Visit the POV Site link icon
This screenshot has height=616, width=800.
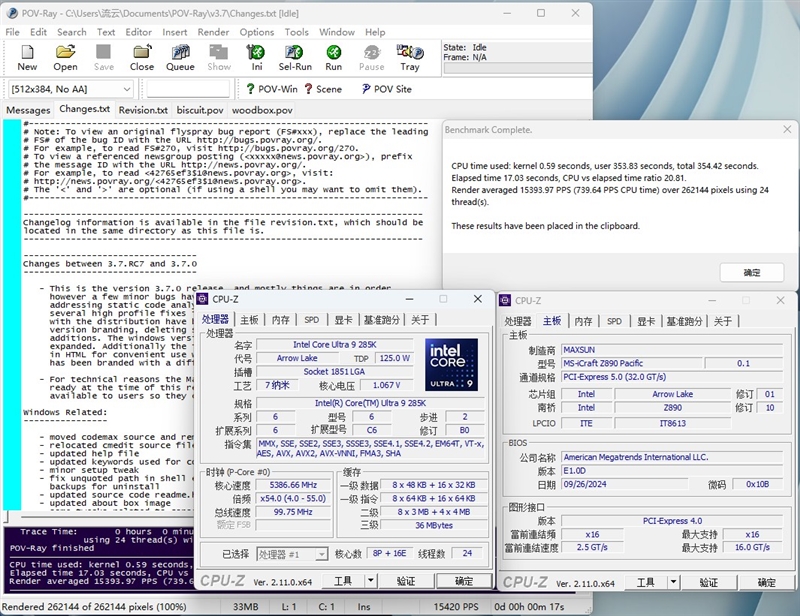click(x=384, y=89)
